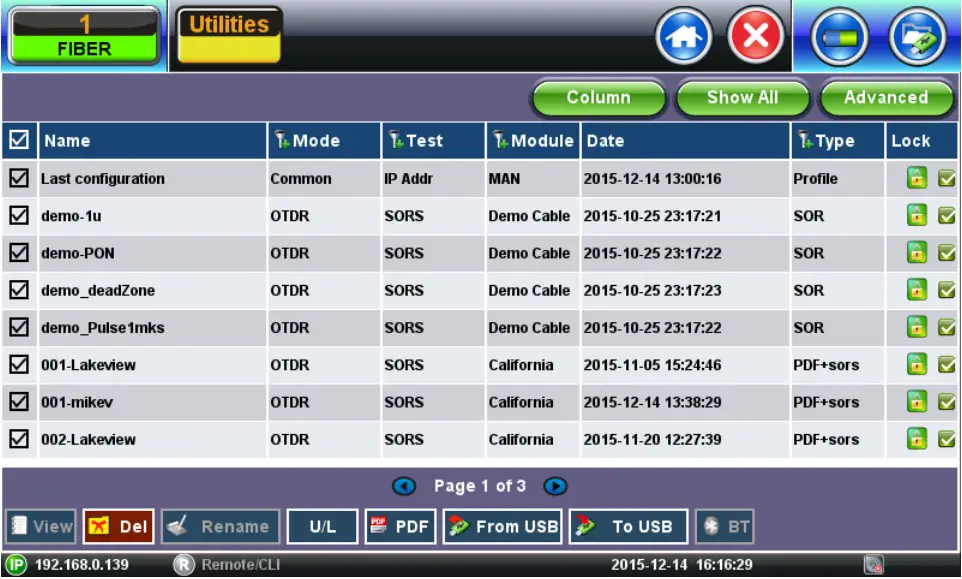Go to the next page arrow
This screenshot has height=579, width=962.
pyautogui.click(x=555, y=486)
